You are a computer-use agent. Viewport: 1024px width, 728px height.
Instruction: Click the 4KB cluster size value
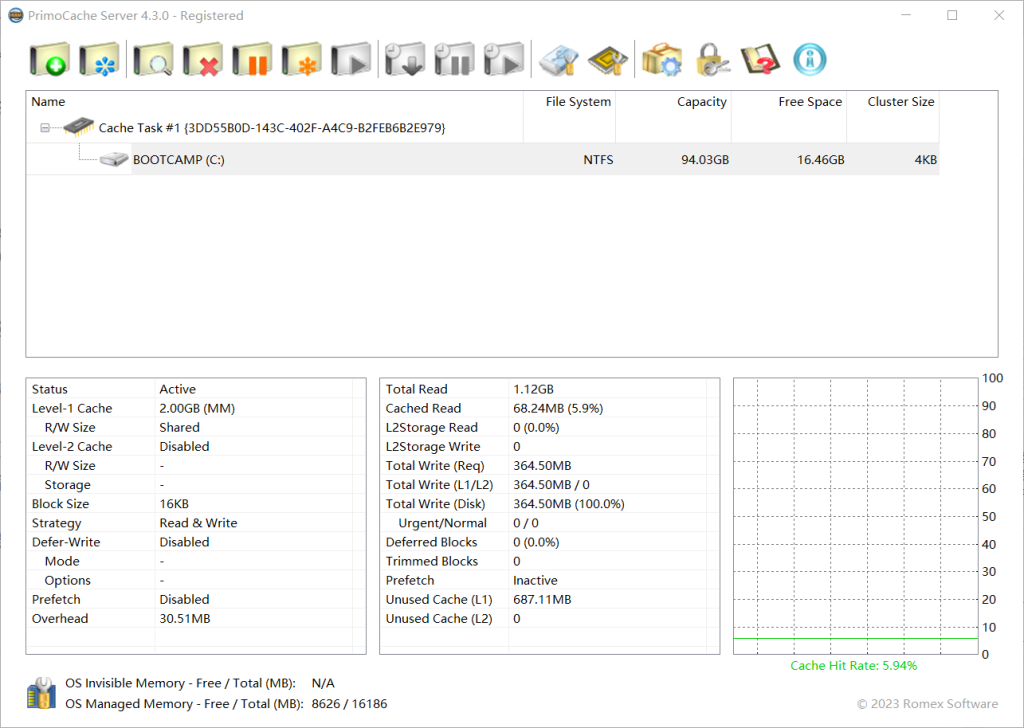tap(925, 160)
